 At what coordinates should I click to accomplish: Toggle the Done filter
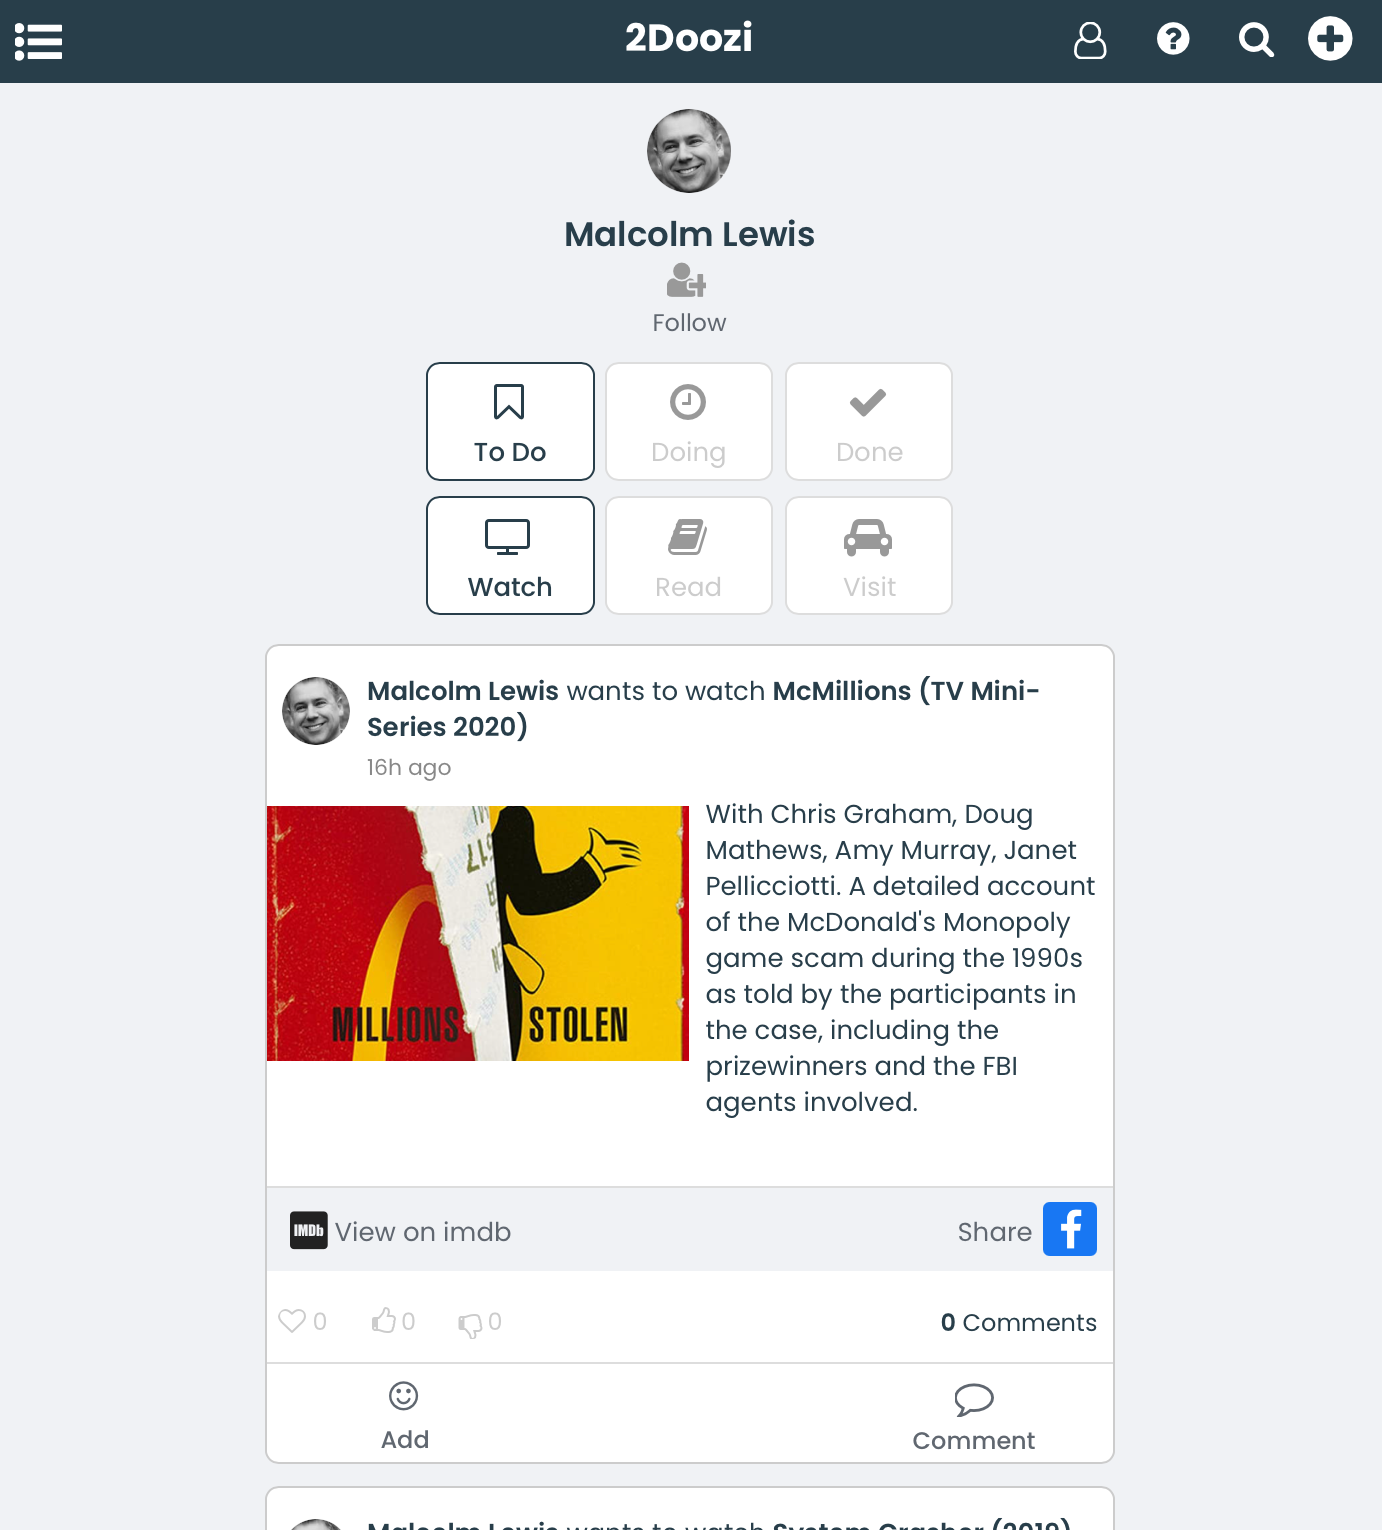pyautogui.click(x=869, y=421)
